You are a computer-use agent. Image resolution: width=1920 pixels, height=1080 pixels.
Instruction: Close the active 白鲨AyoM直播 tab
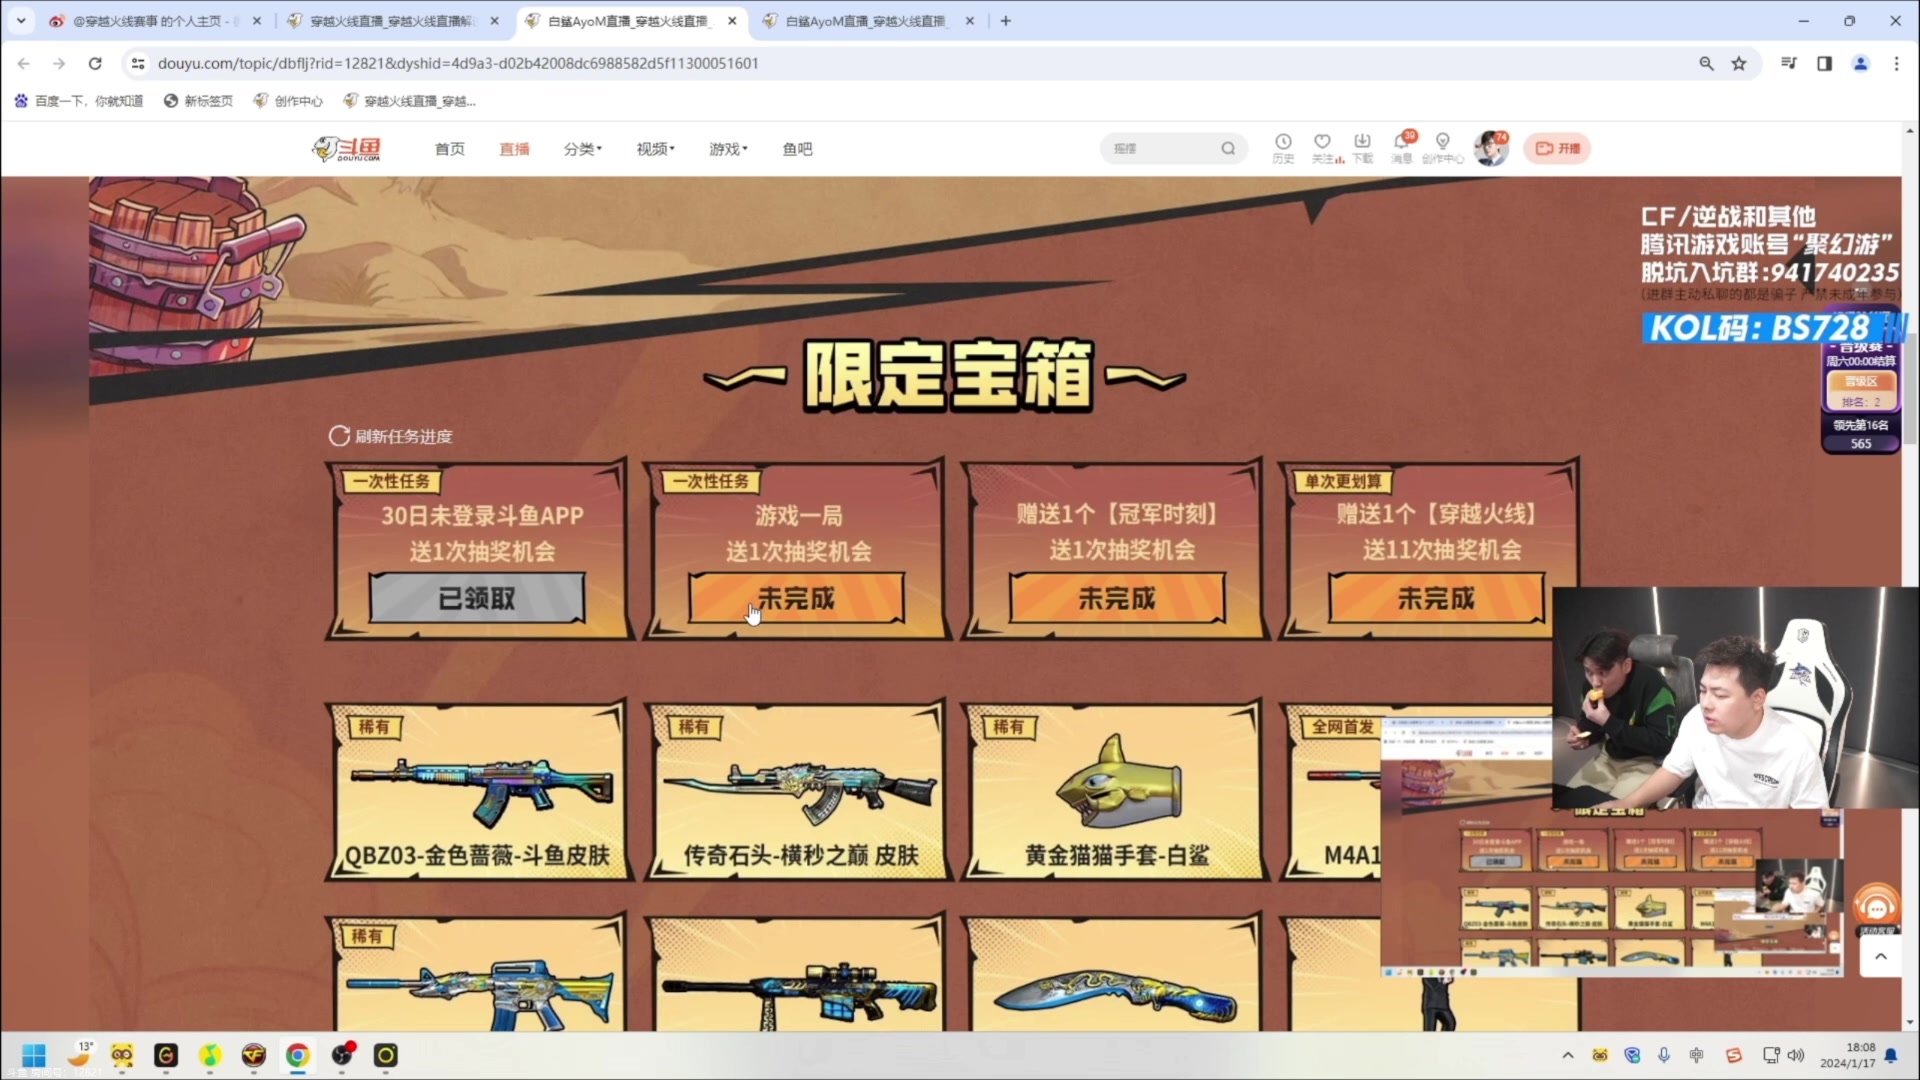tap(732, 21)
